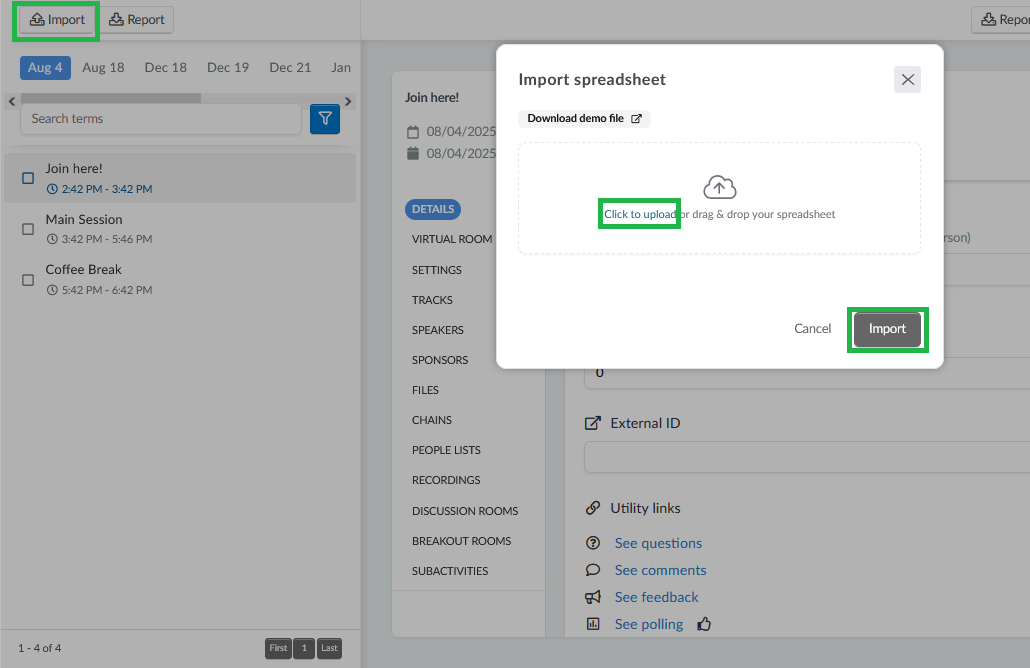Select the Aug 4 date tab
Image resolution: width=1030 pixels, height=668 pixels.
[x=45, y=68]
